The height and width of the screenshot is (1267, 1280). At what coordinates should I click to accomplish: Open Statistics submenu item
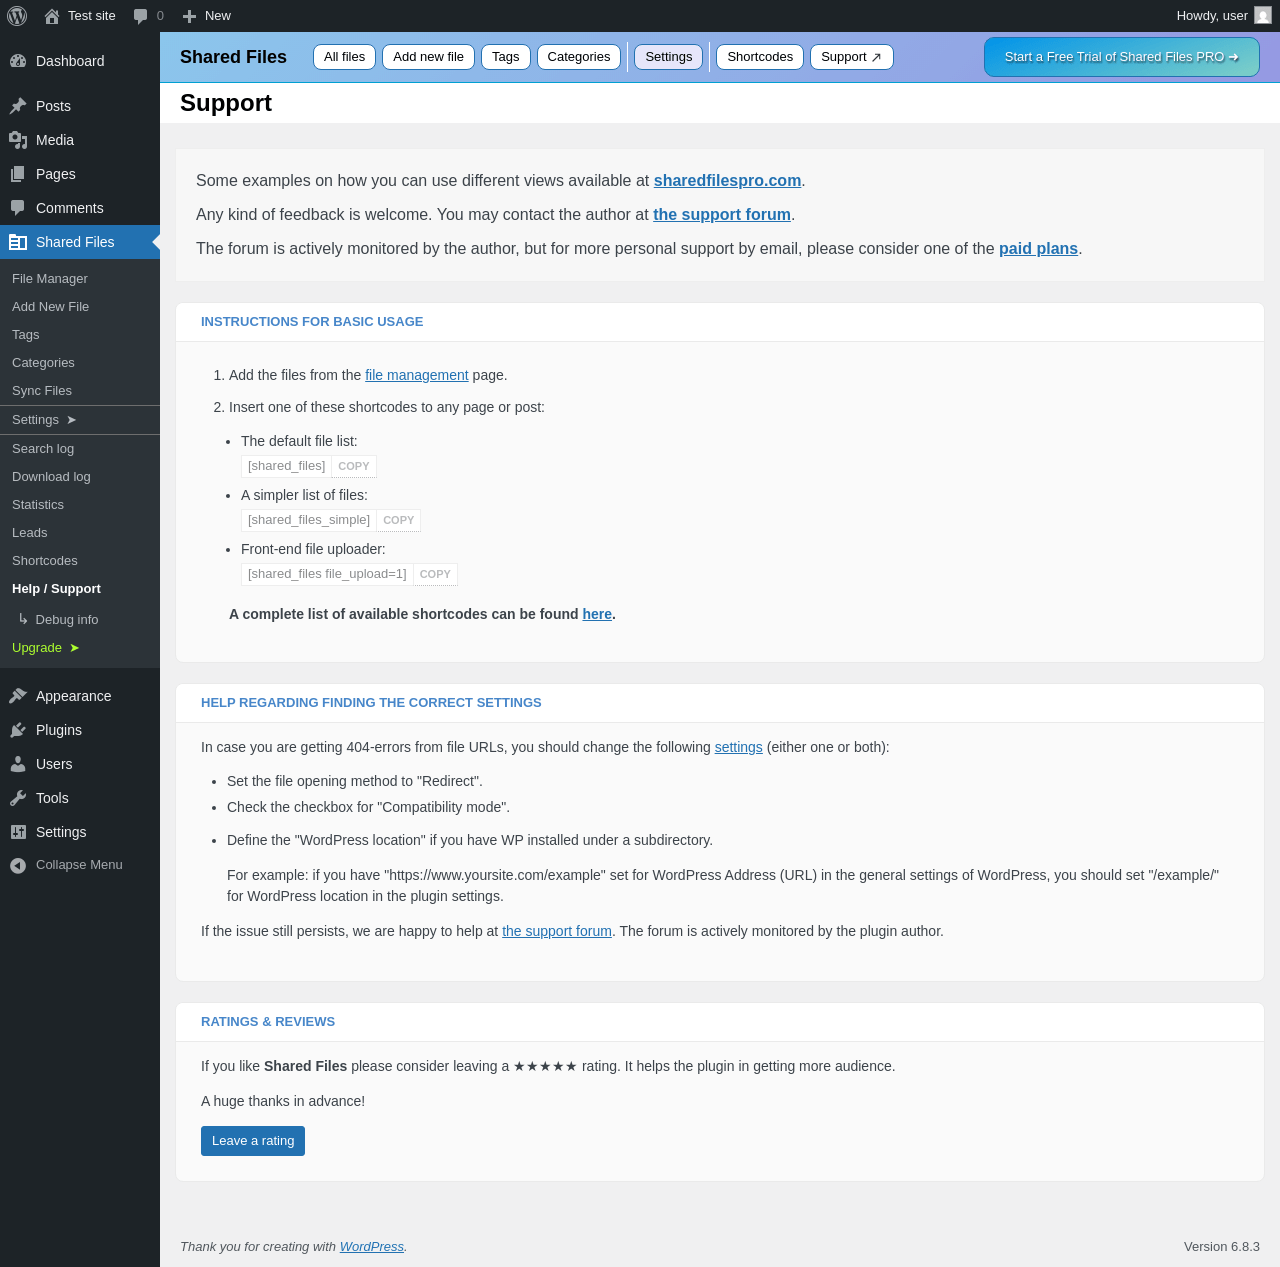point(80,504)
